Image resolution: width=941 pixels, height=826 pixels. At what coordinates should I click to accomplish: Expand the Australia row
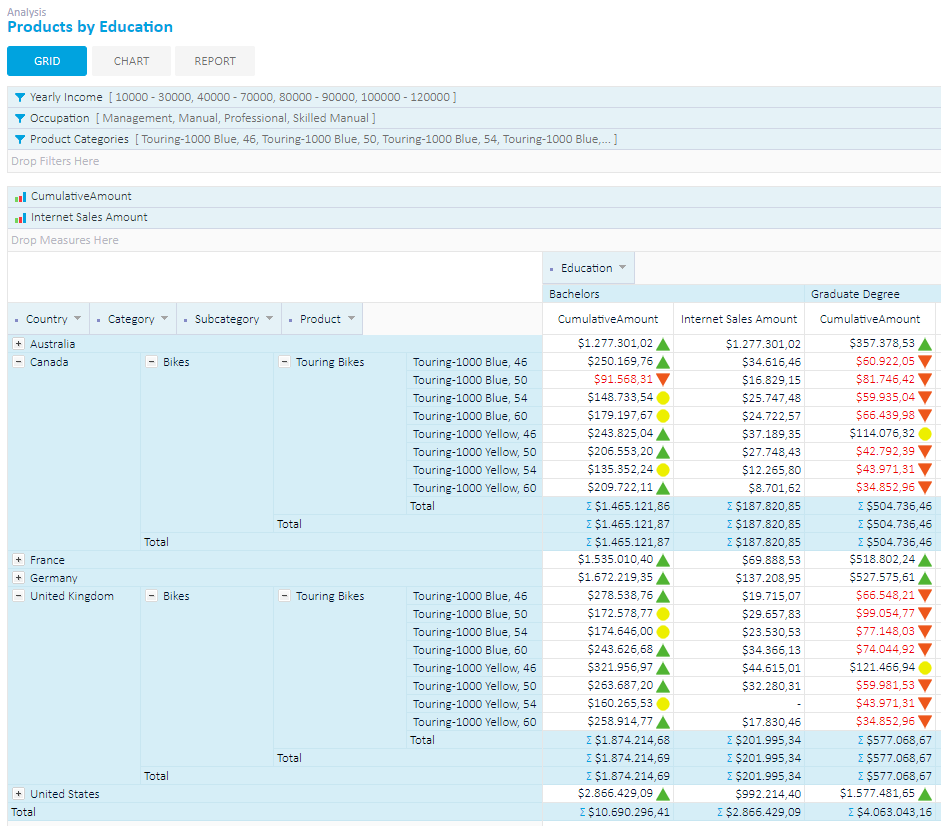17,343
